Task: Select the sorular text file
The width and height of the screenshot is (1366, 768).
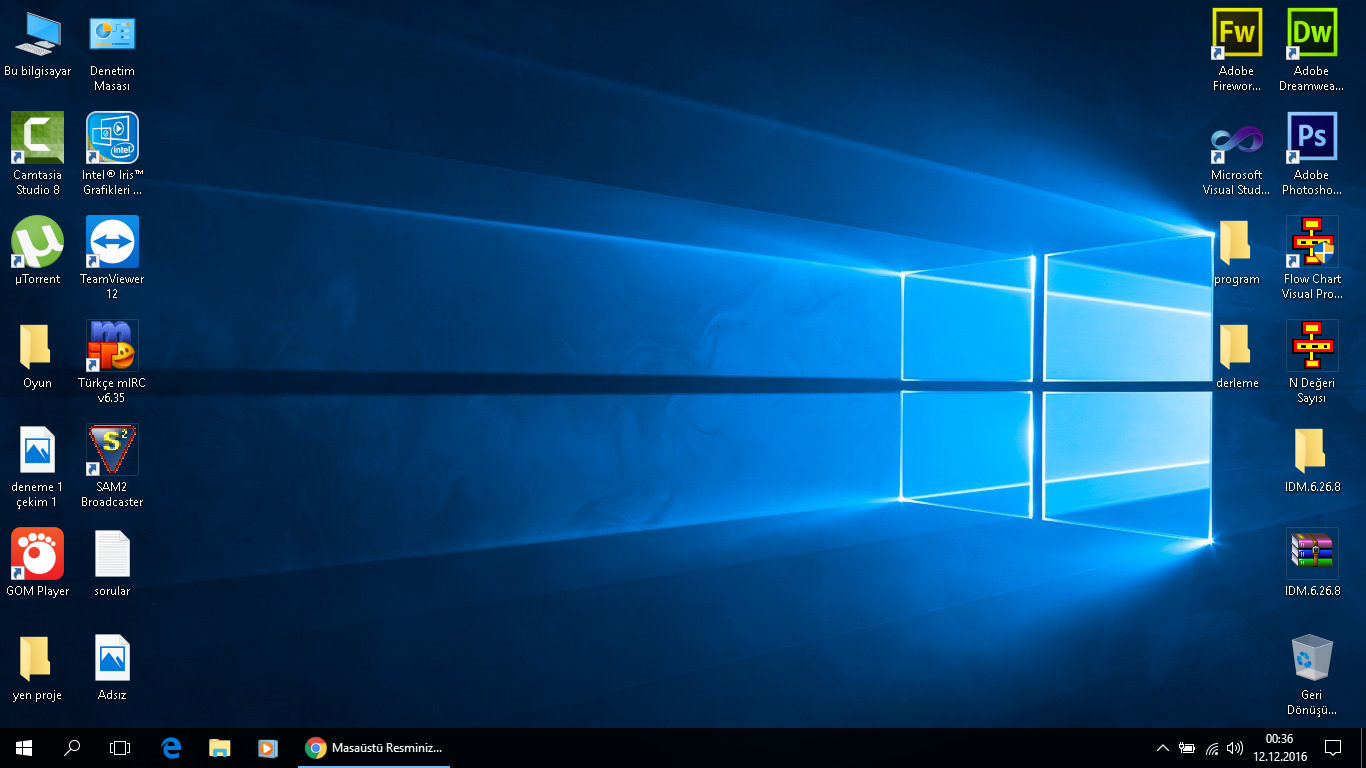Action: click(x=112, y=563)
